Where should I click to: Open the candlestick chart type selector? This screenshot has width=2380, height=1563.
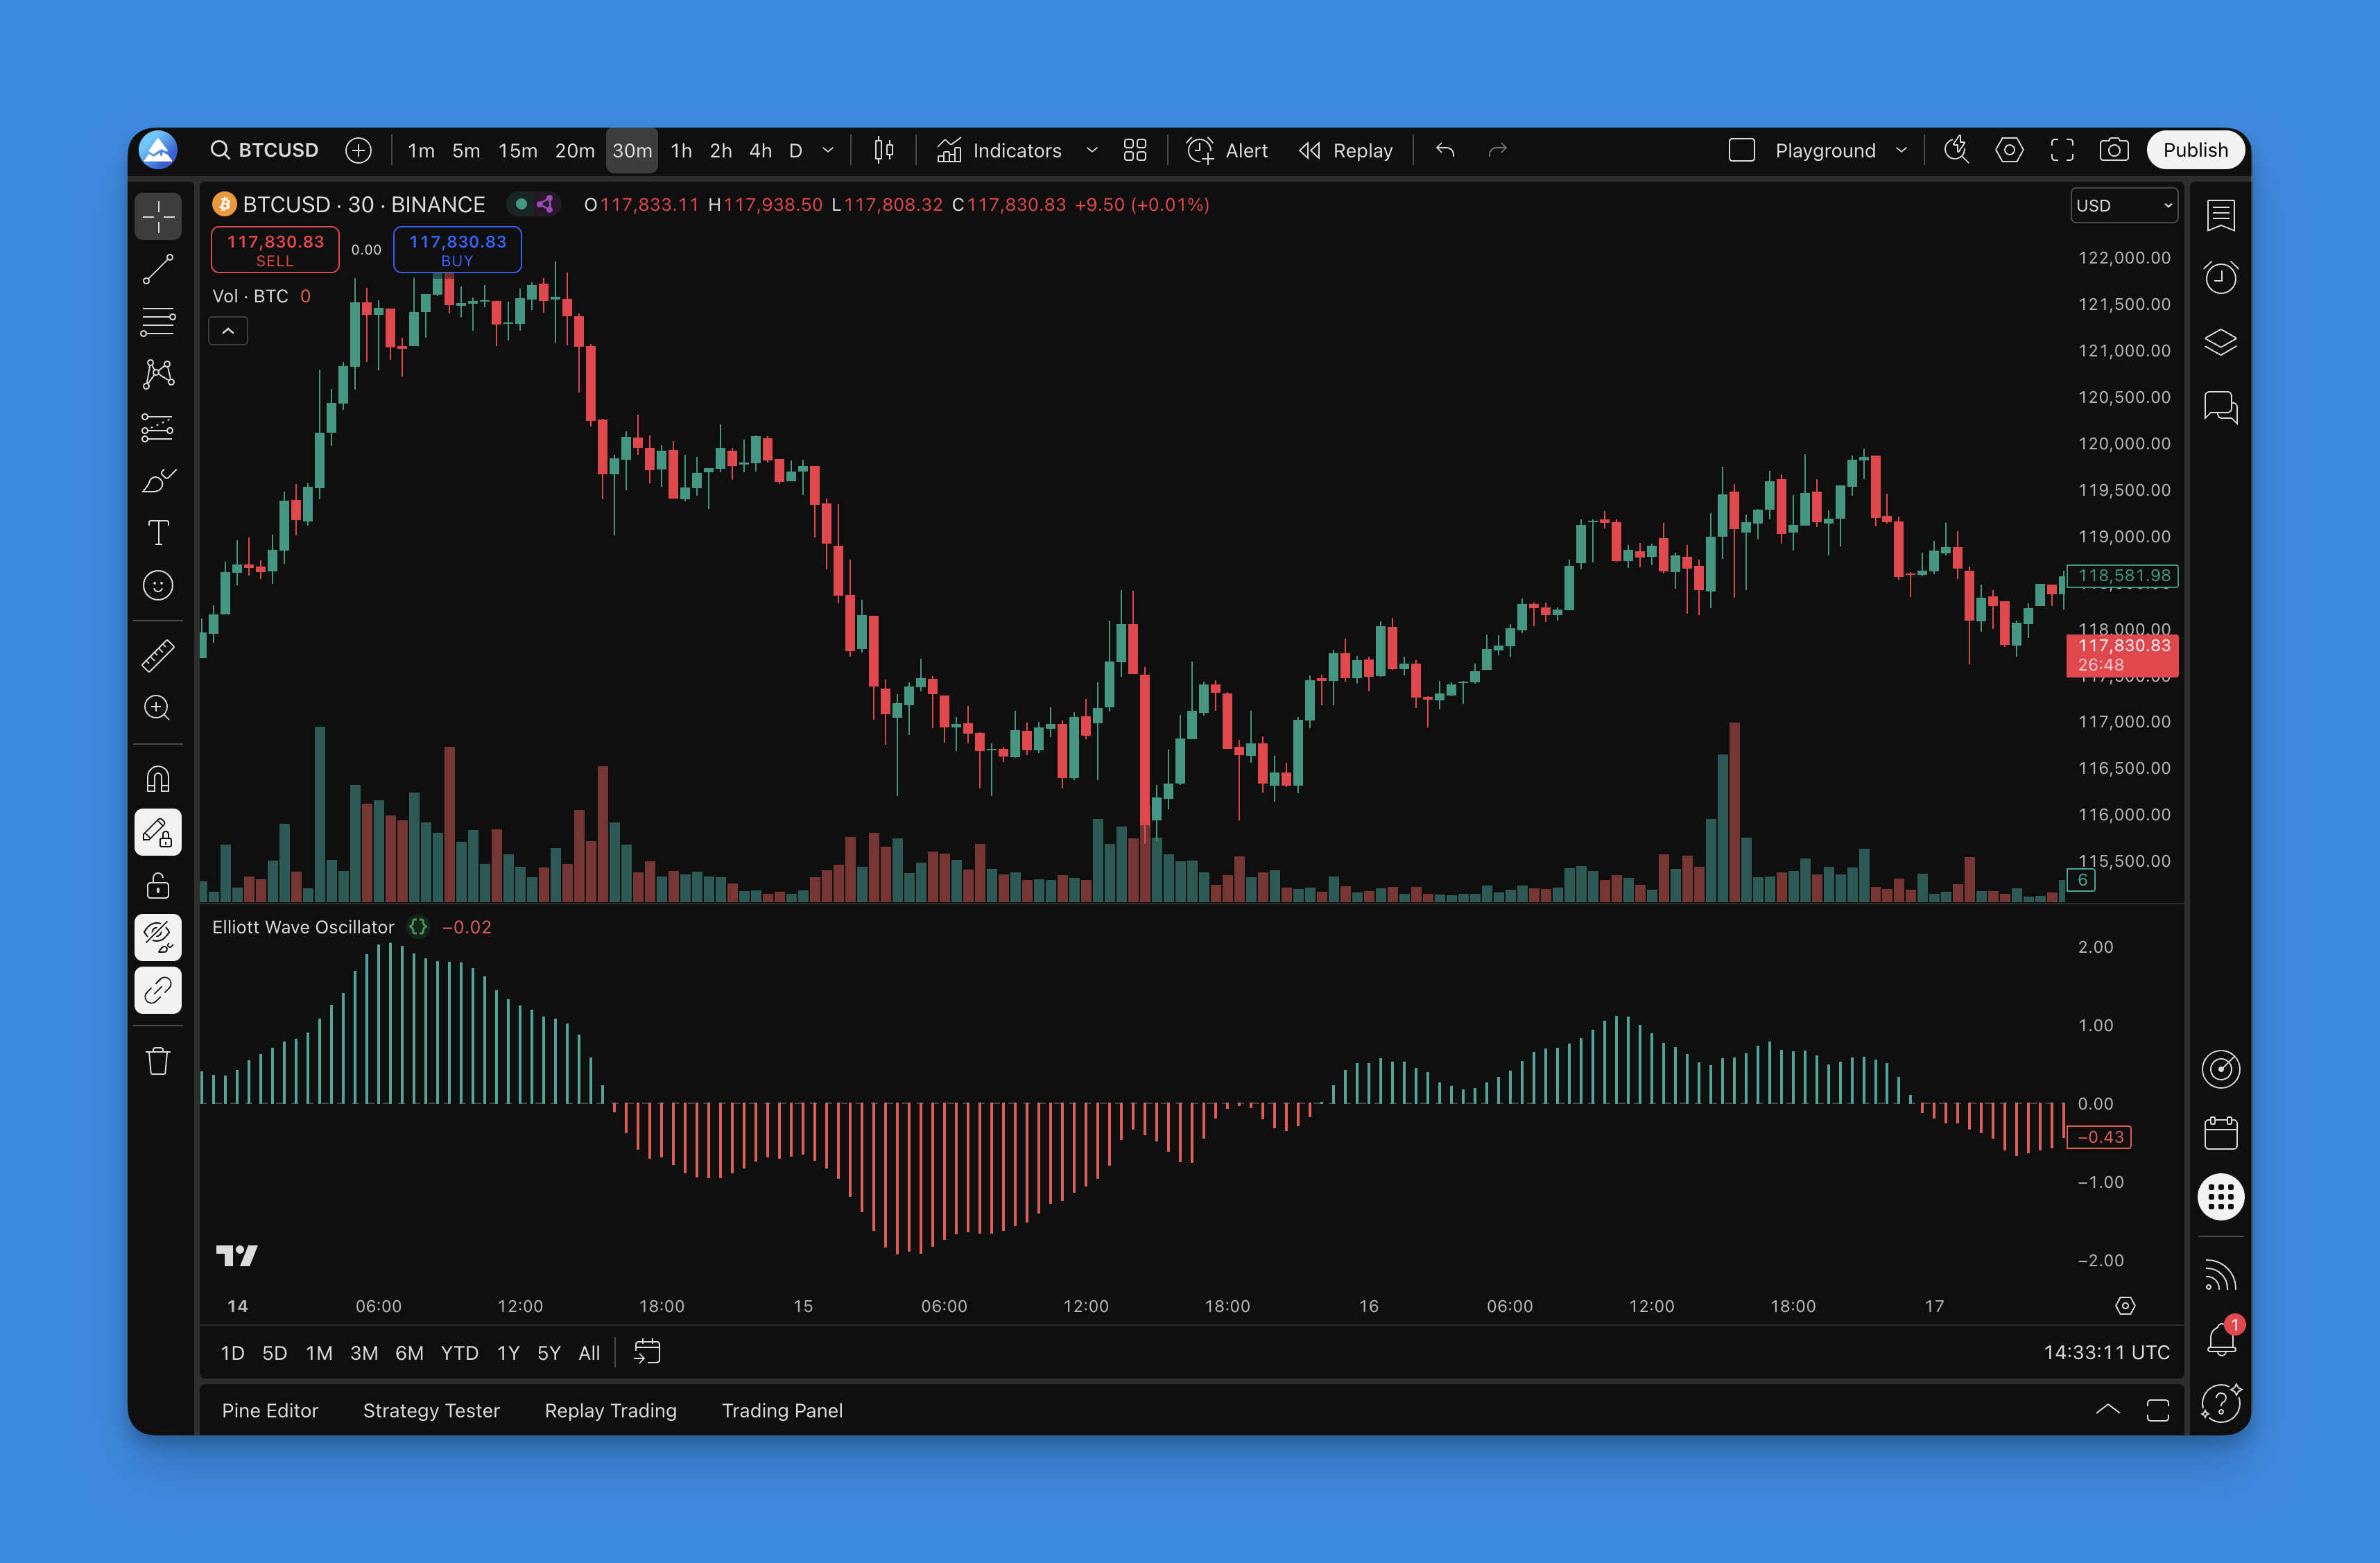(x=884, y=150)
